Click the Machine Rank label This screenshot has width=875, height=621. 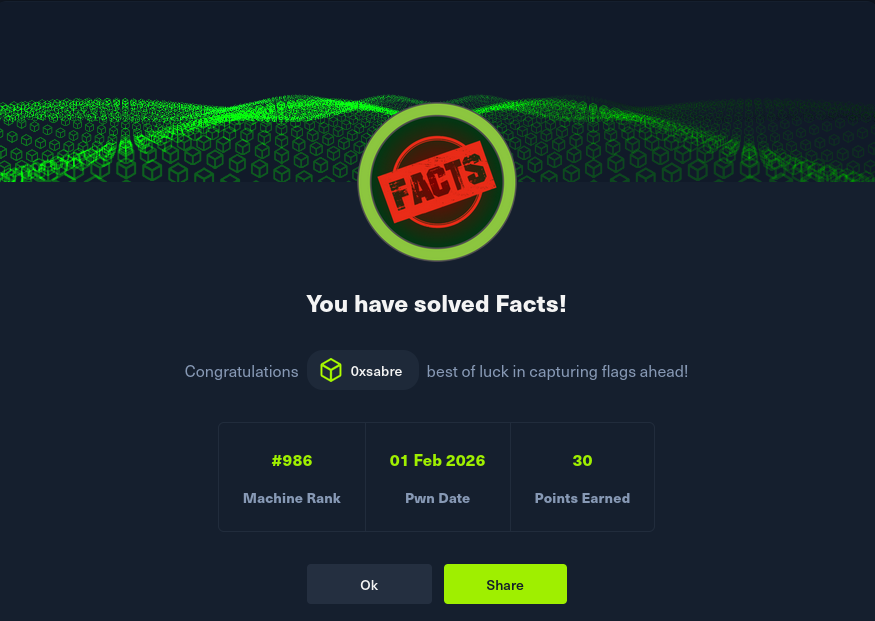pos(292,498)
